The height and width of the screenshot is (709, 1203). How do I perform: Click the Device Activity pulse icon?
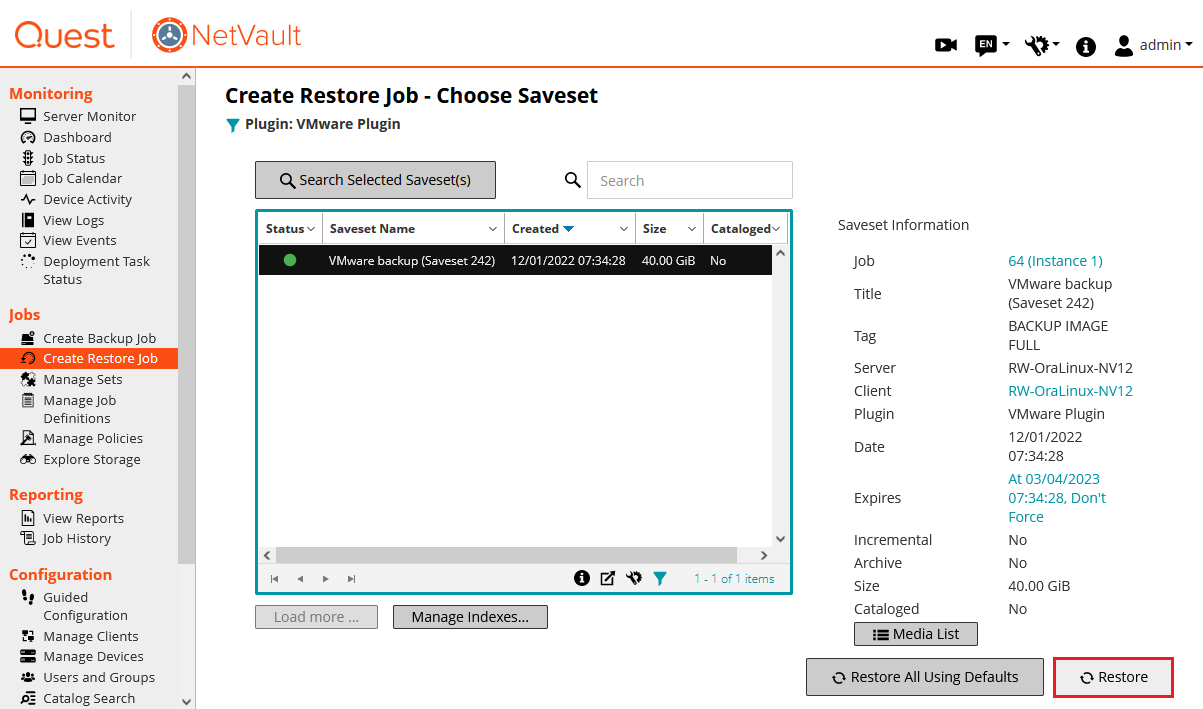coord(28,199)
